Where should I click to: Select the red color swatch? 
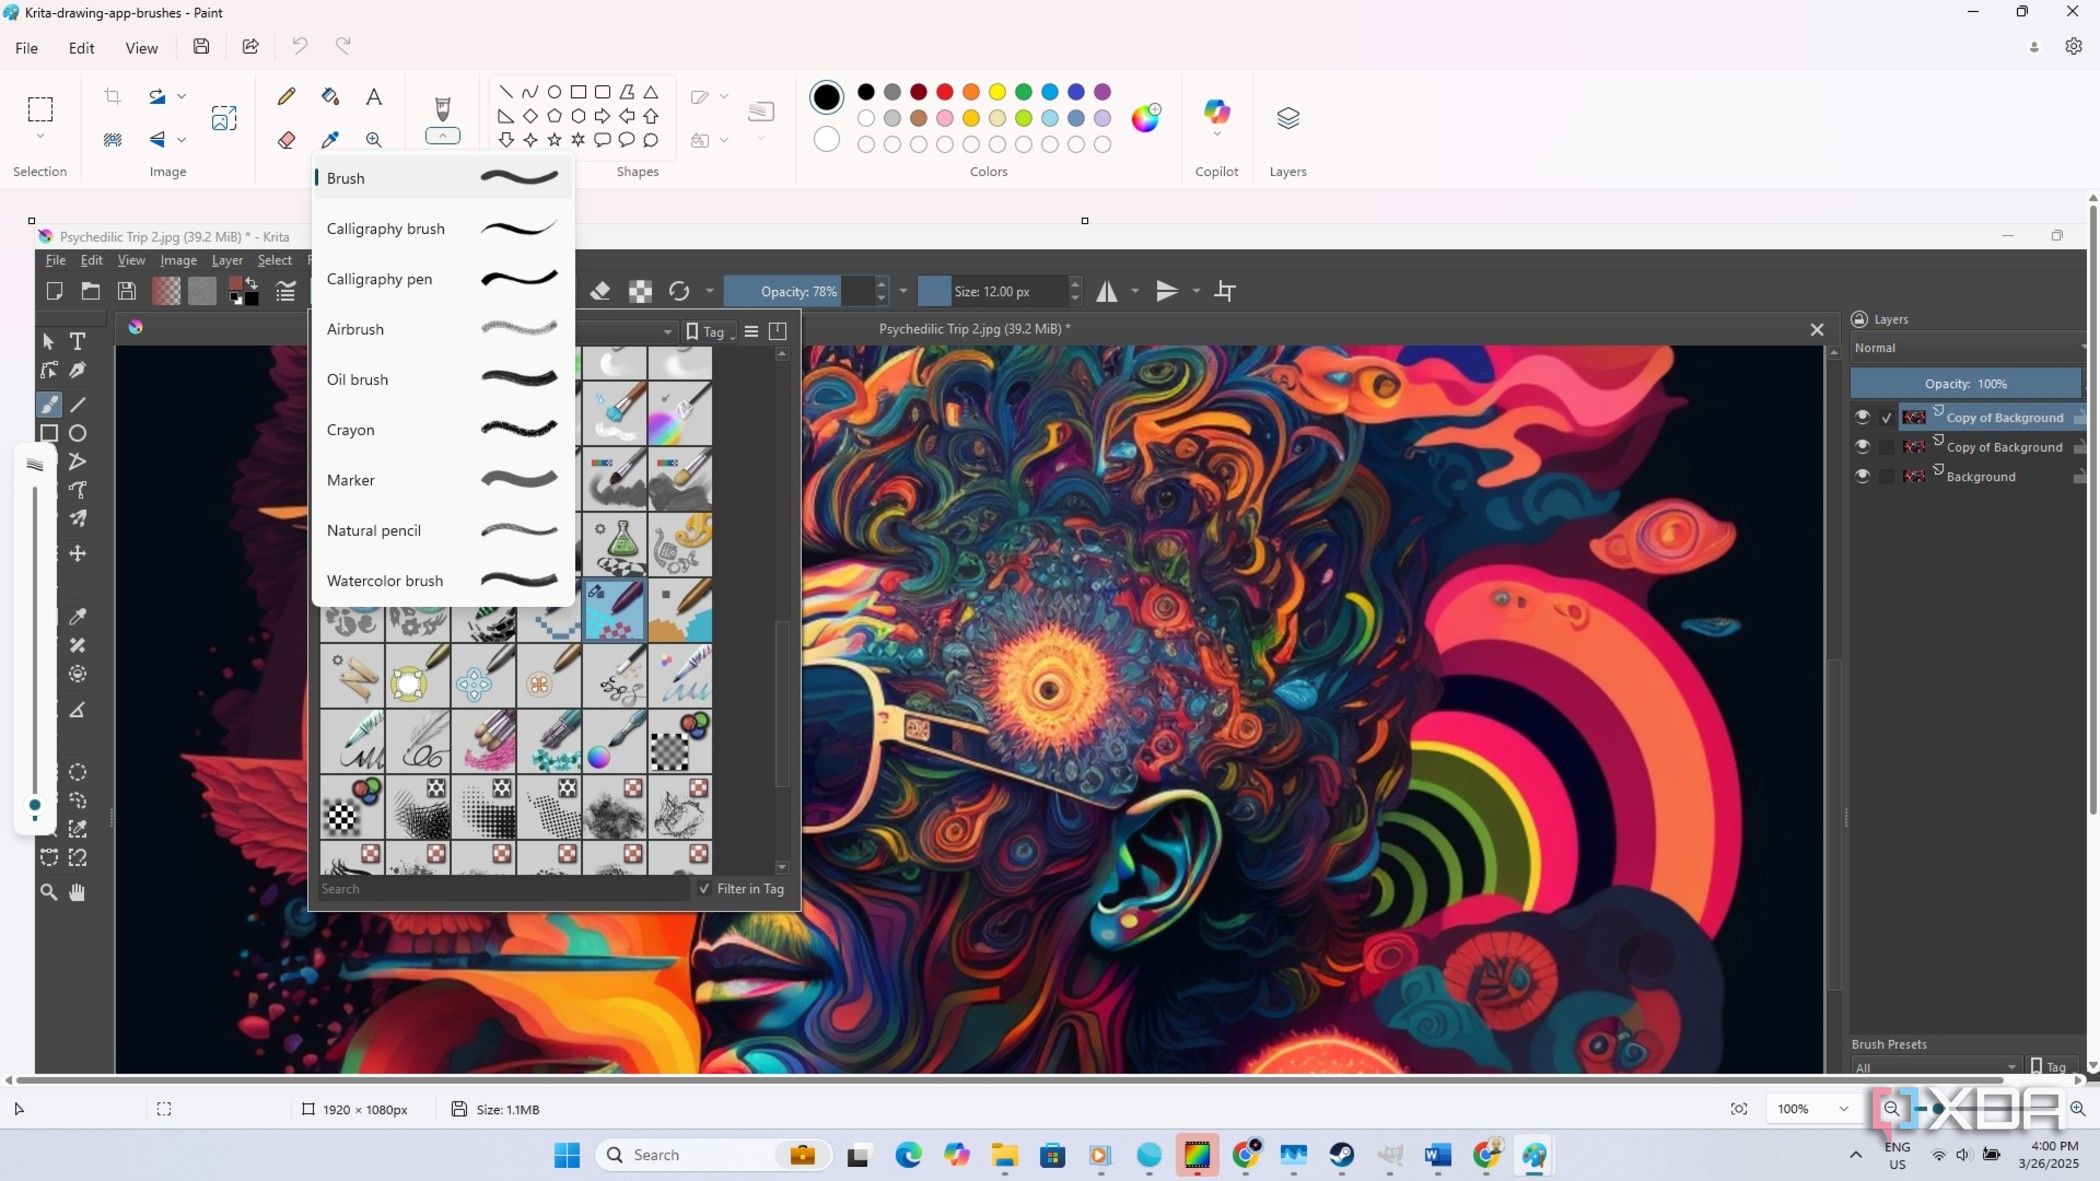(x=944, y=92)
